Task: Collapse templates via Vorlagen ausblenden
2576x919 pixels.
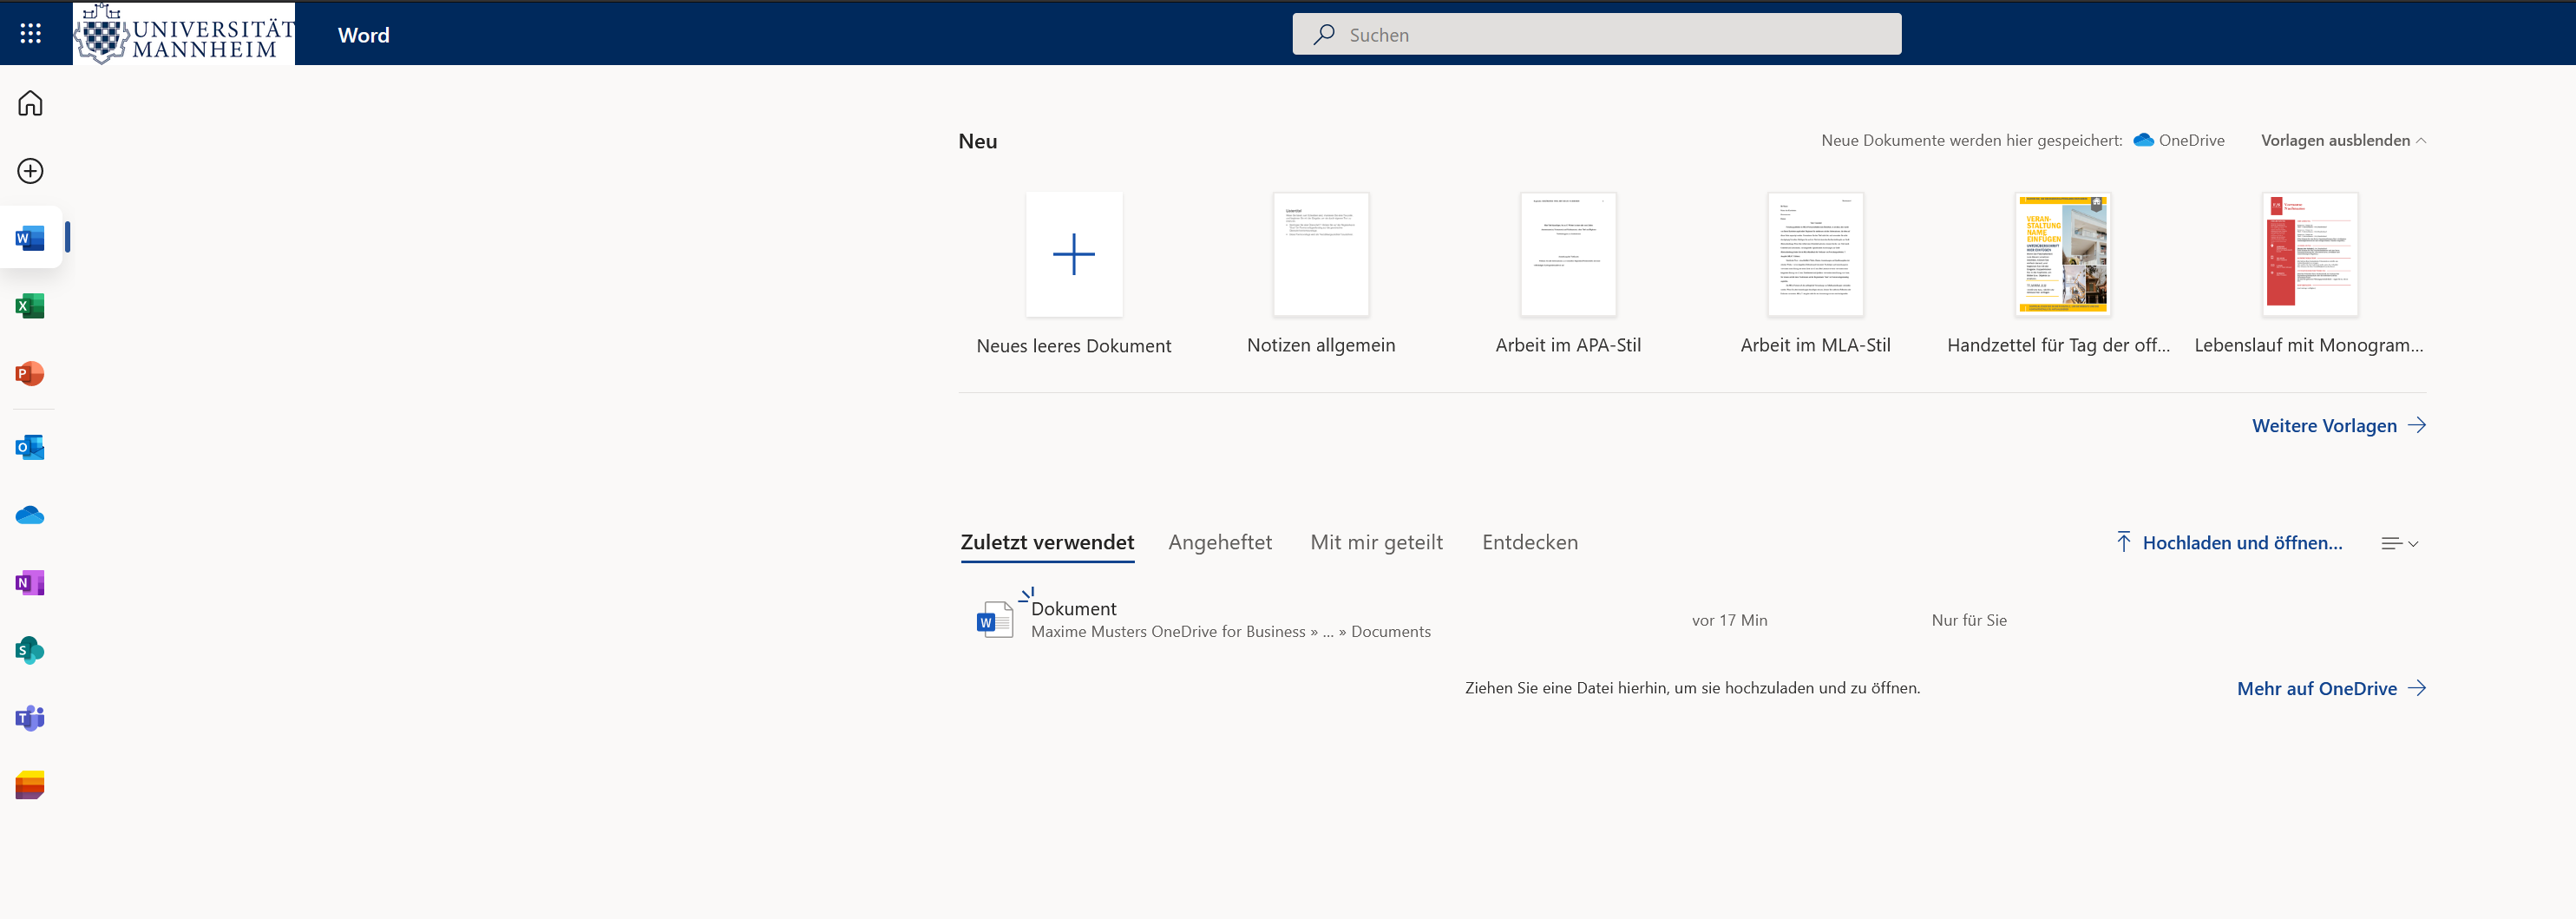Action: point(2343,140)
